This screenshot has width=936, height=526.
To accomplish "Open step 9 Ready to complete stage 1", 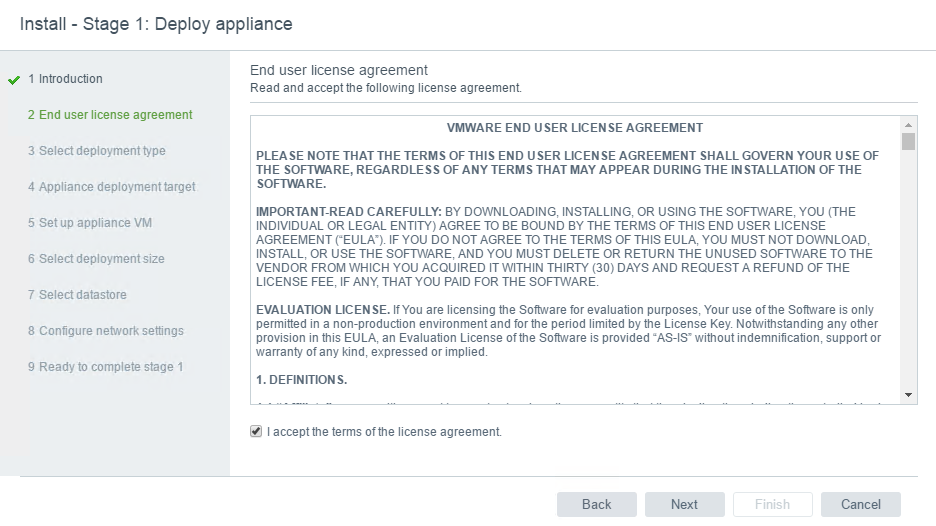I will coord(105,367).
